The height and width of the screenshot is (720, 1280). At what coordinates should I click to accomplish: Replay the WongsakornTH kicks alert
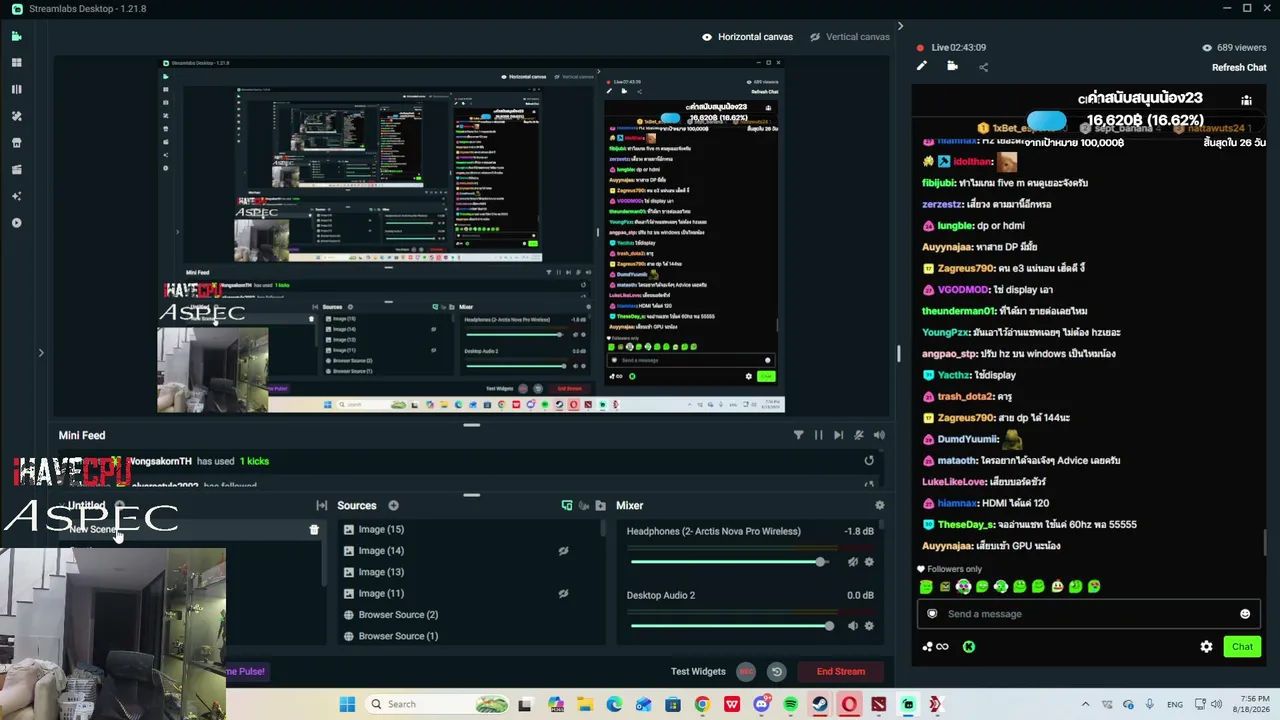tap(869, 461)
